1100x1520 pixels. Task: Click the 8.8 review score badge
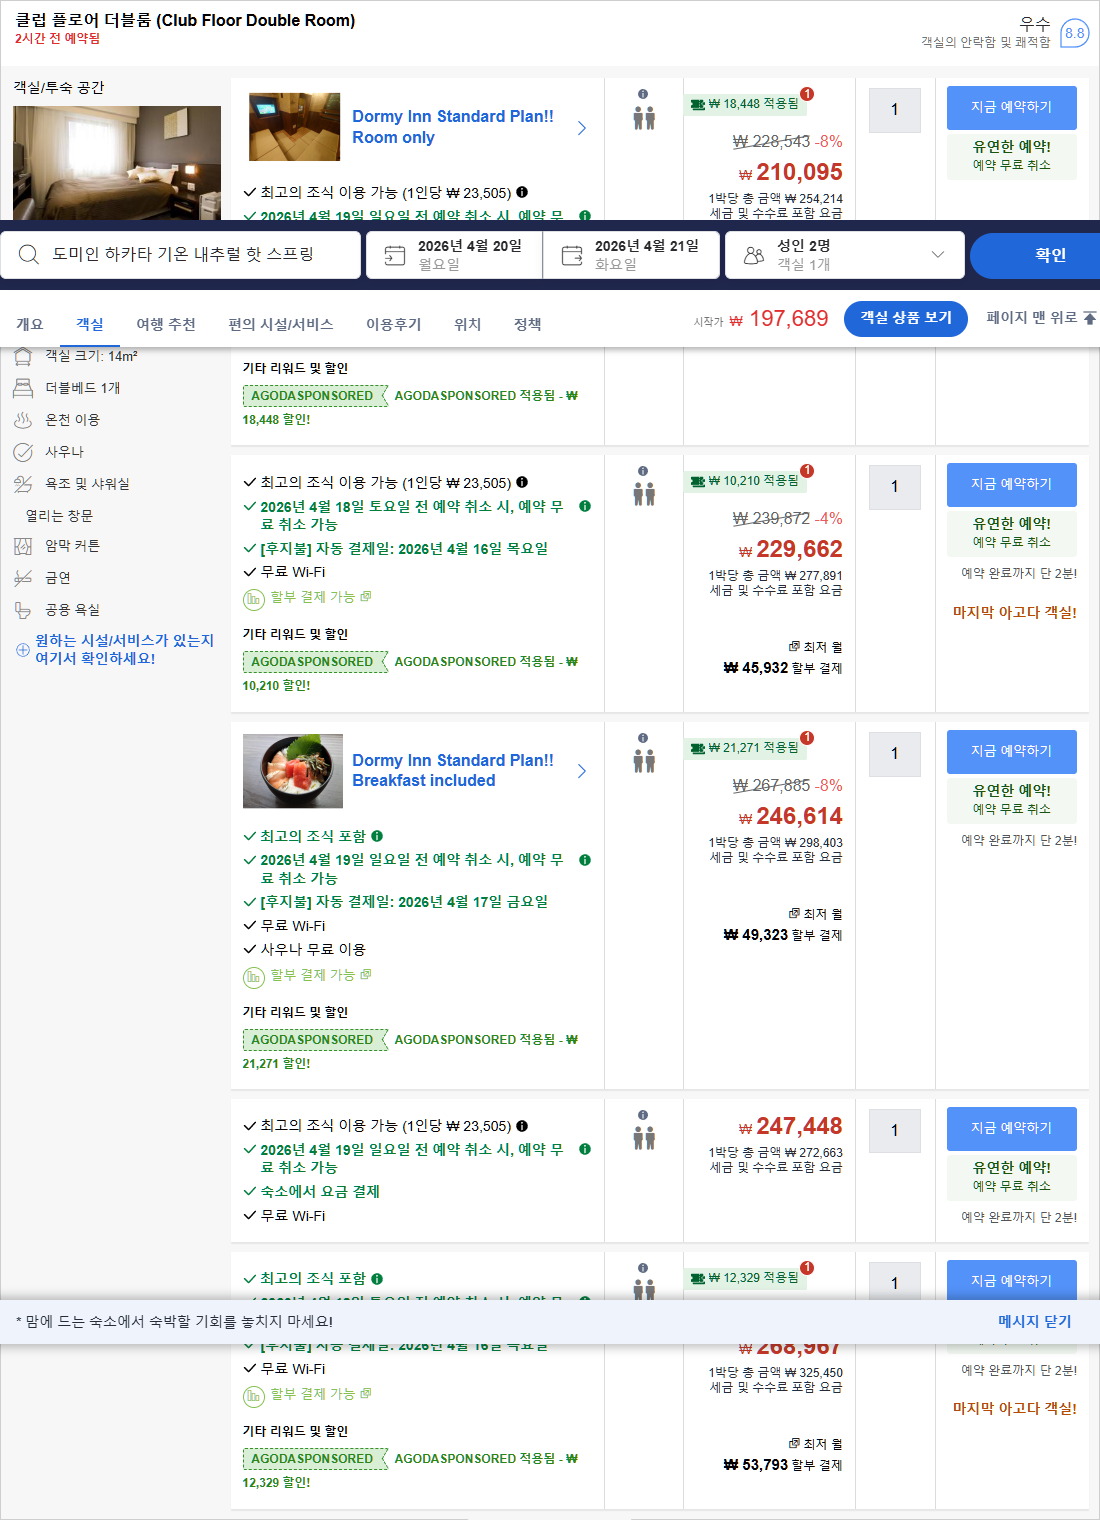[1074, 33]
